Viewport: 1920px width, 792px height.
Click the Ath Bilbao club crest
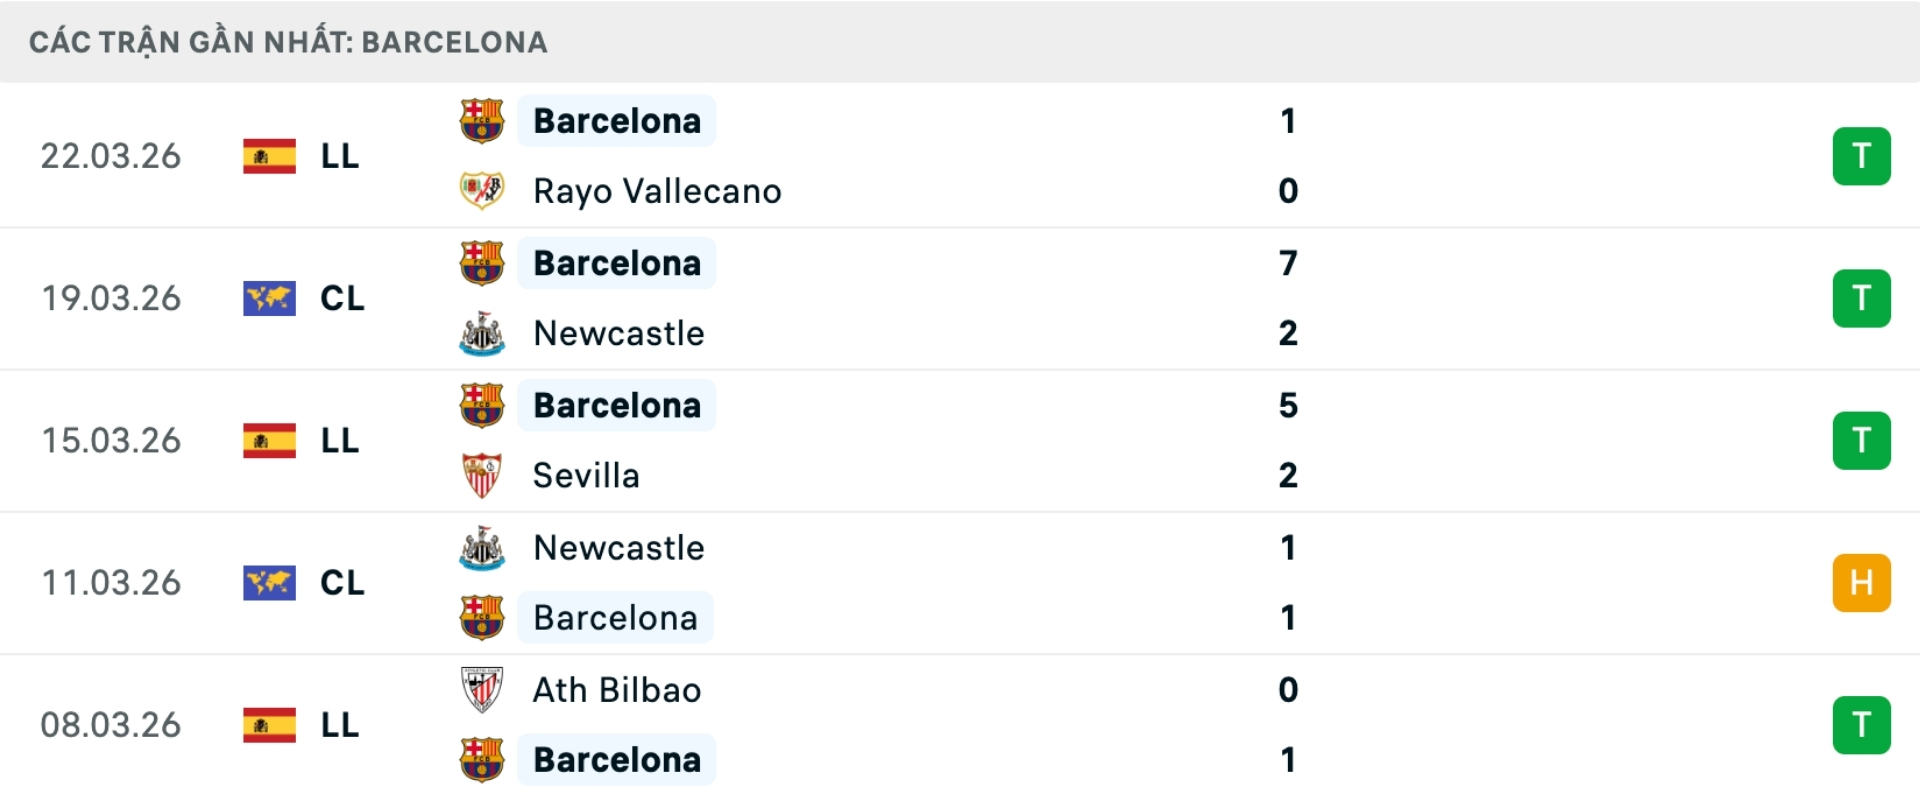(x=481, y=690)
